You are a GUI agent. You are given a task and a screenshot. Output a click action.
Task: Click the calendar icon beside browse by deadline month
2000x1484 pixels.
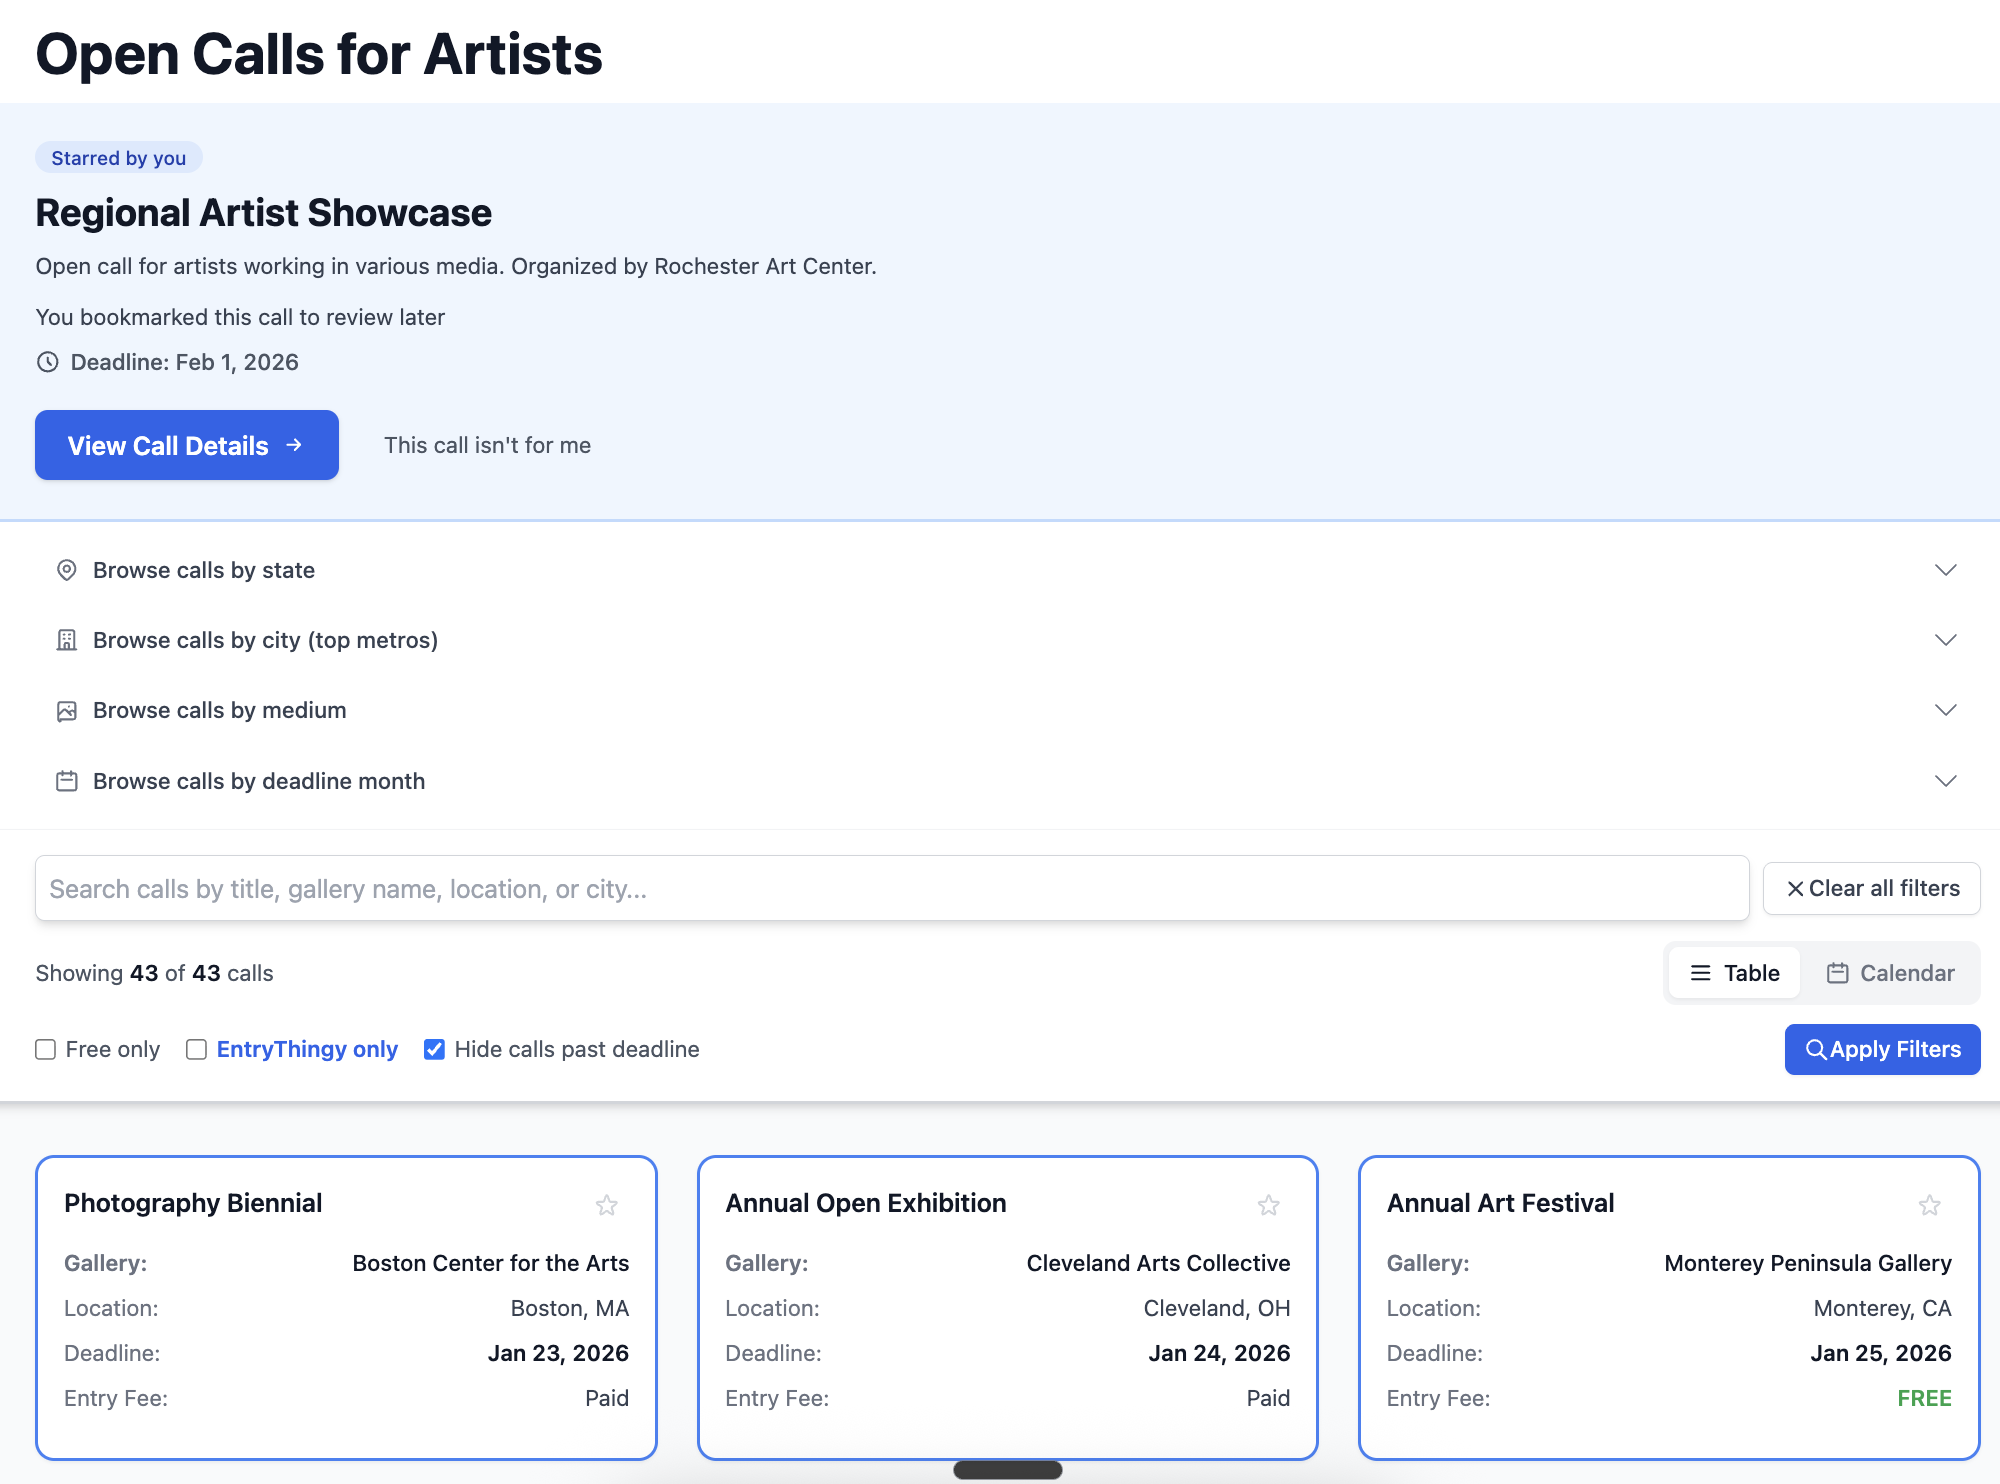point(67,781)
